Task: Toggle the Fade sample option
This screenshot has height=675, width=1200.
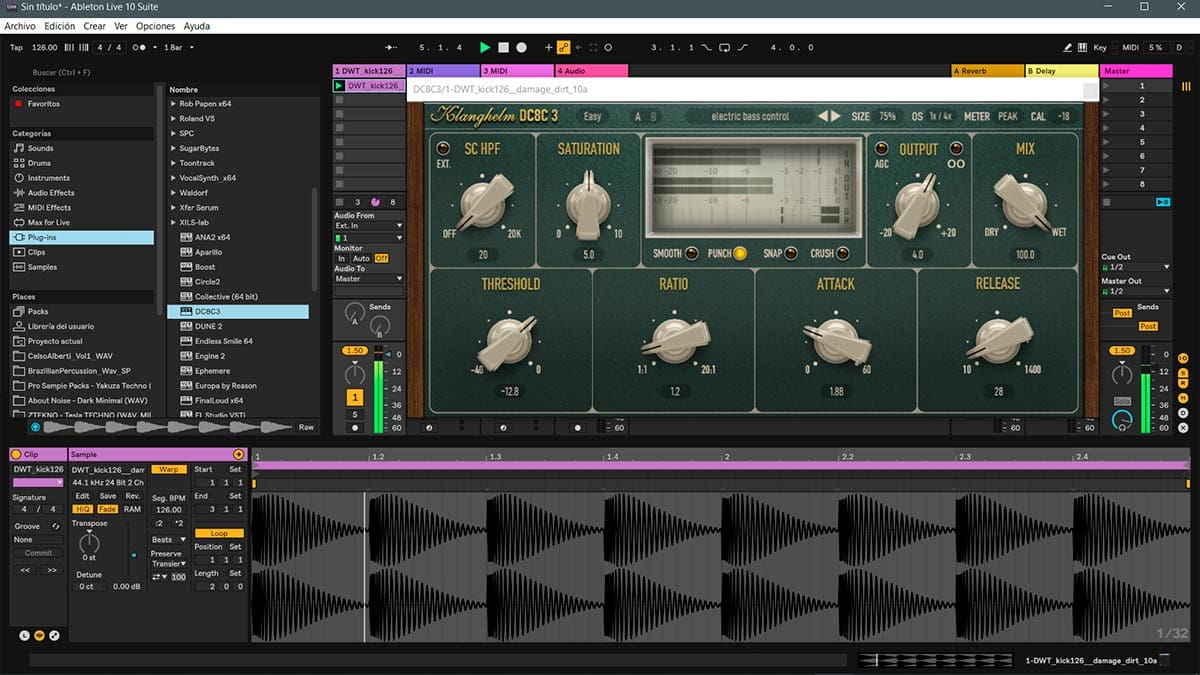Action: [107, 509]
